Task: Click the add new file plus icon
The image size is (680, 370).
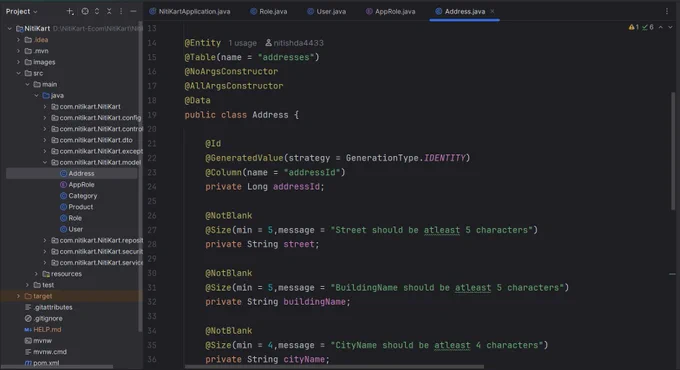Action: click(x=70, y=11)
